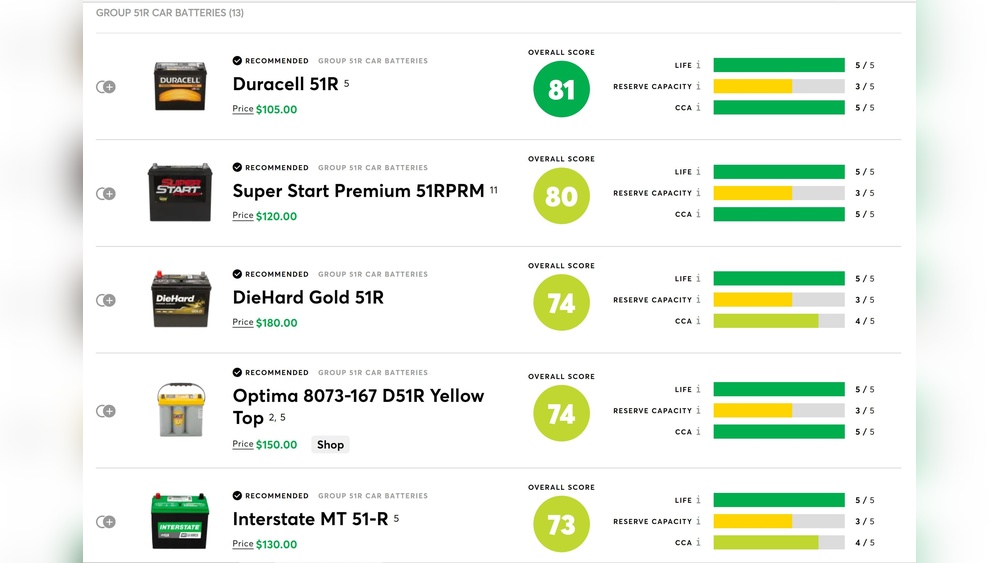This screenshot has width=1000, height=563.
Task: Enable compare toggle for DieHard Gold 51R
Action: tap(106, 300)
